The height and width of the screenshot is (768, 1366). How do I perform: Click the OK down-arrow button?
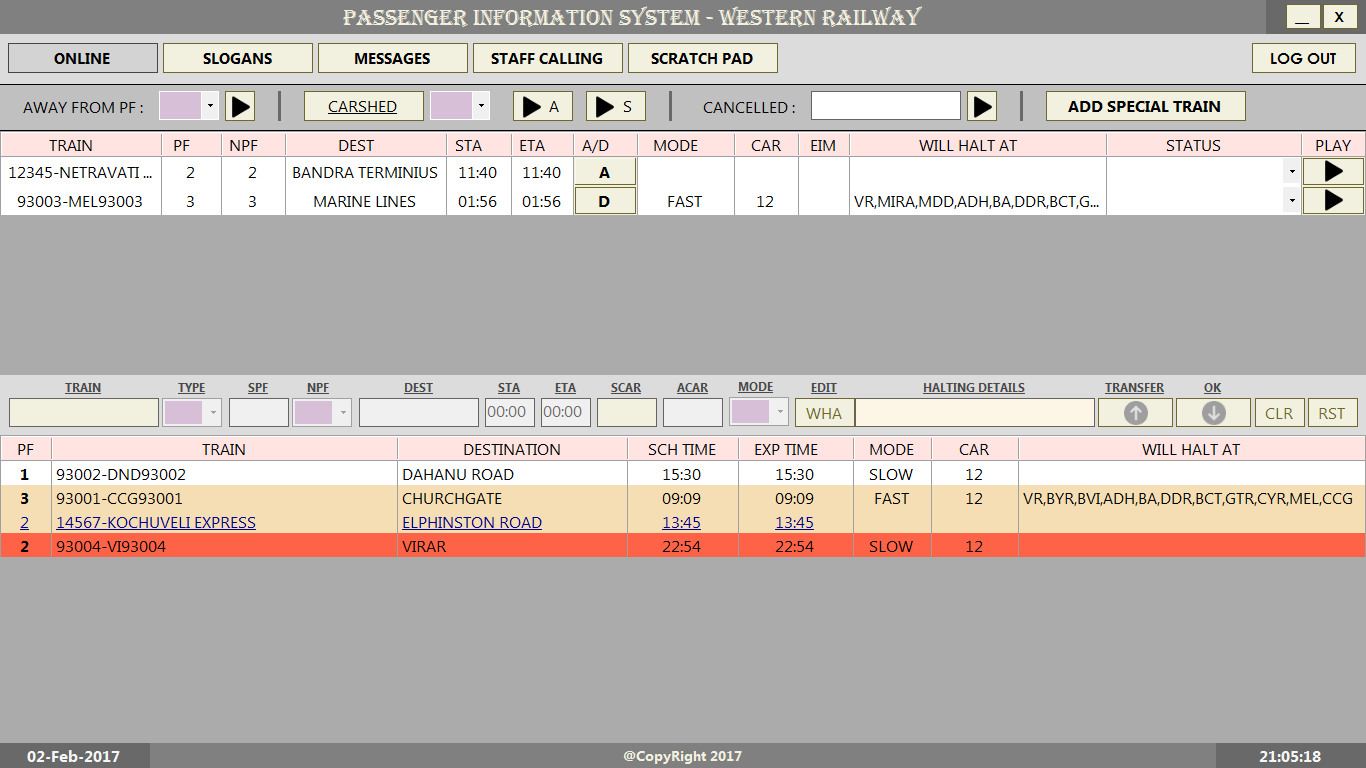point(1213,413)
